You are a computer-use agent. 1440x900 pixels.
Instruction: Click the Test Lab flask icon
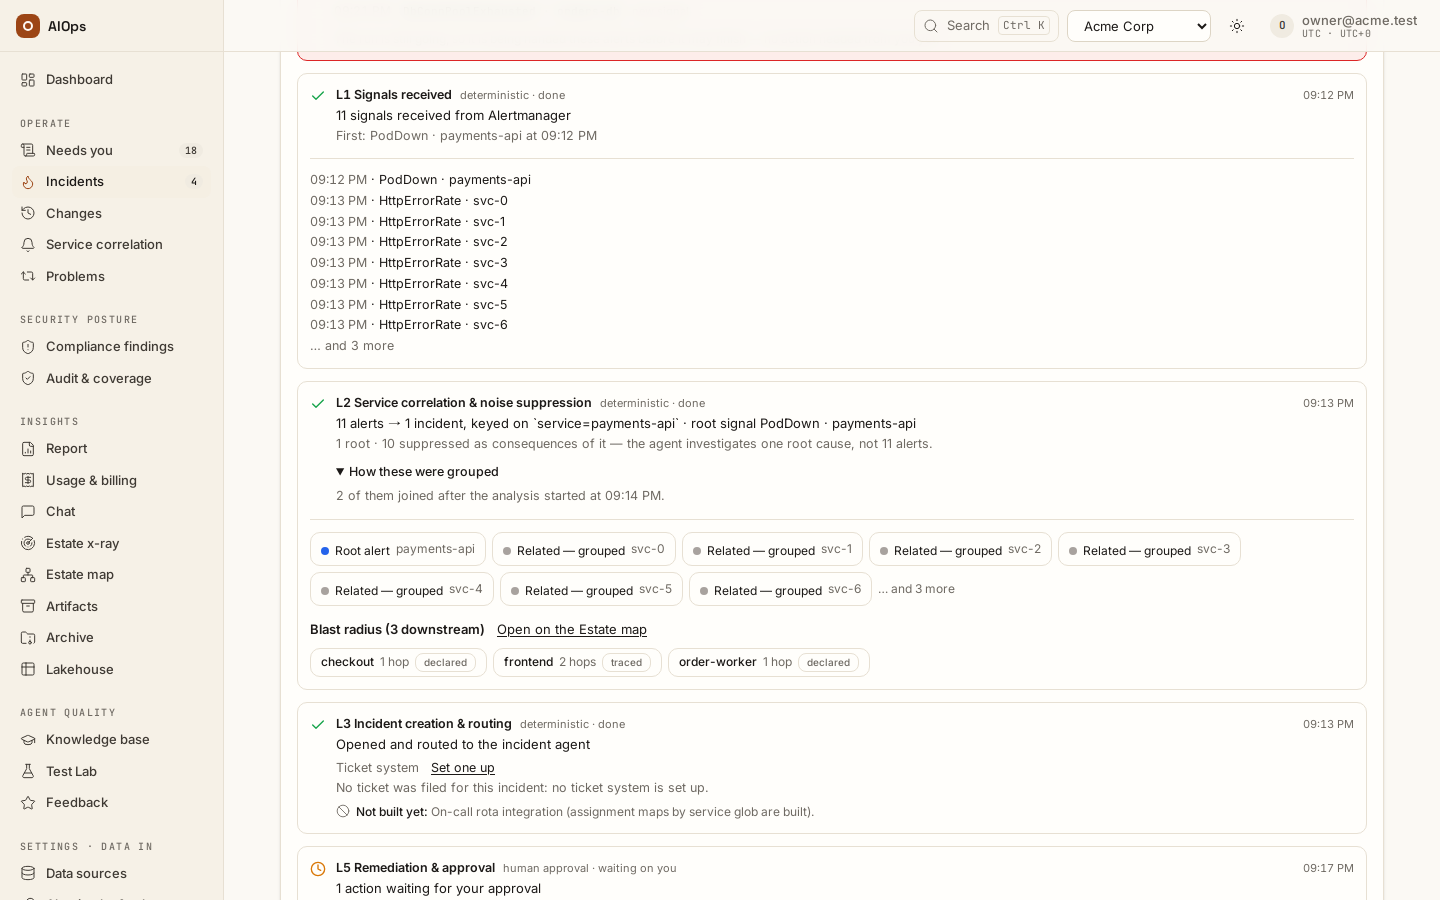(x=28, y=772)
